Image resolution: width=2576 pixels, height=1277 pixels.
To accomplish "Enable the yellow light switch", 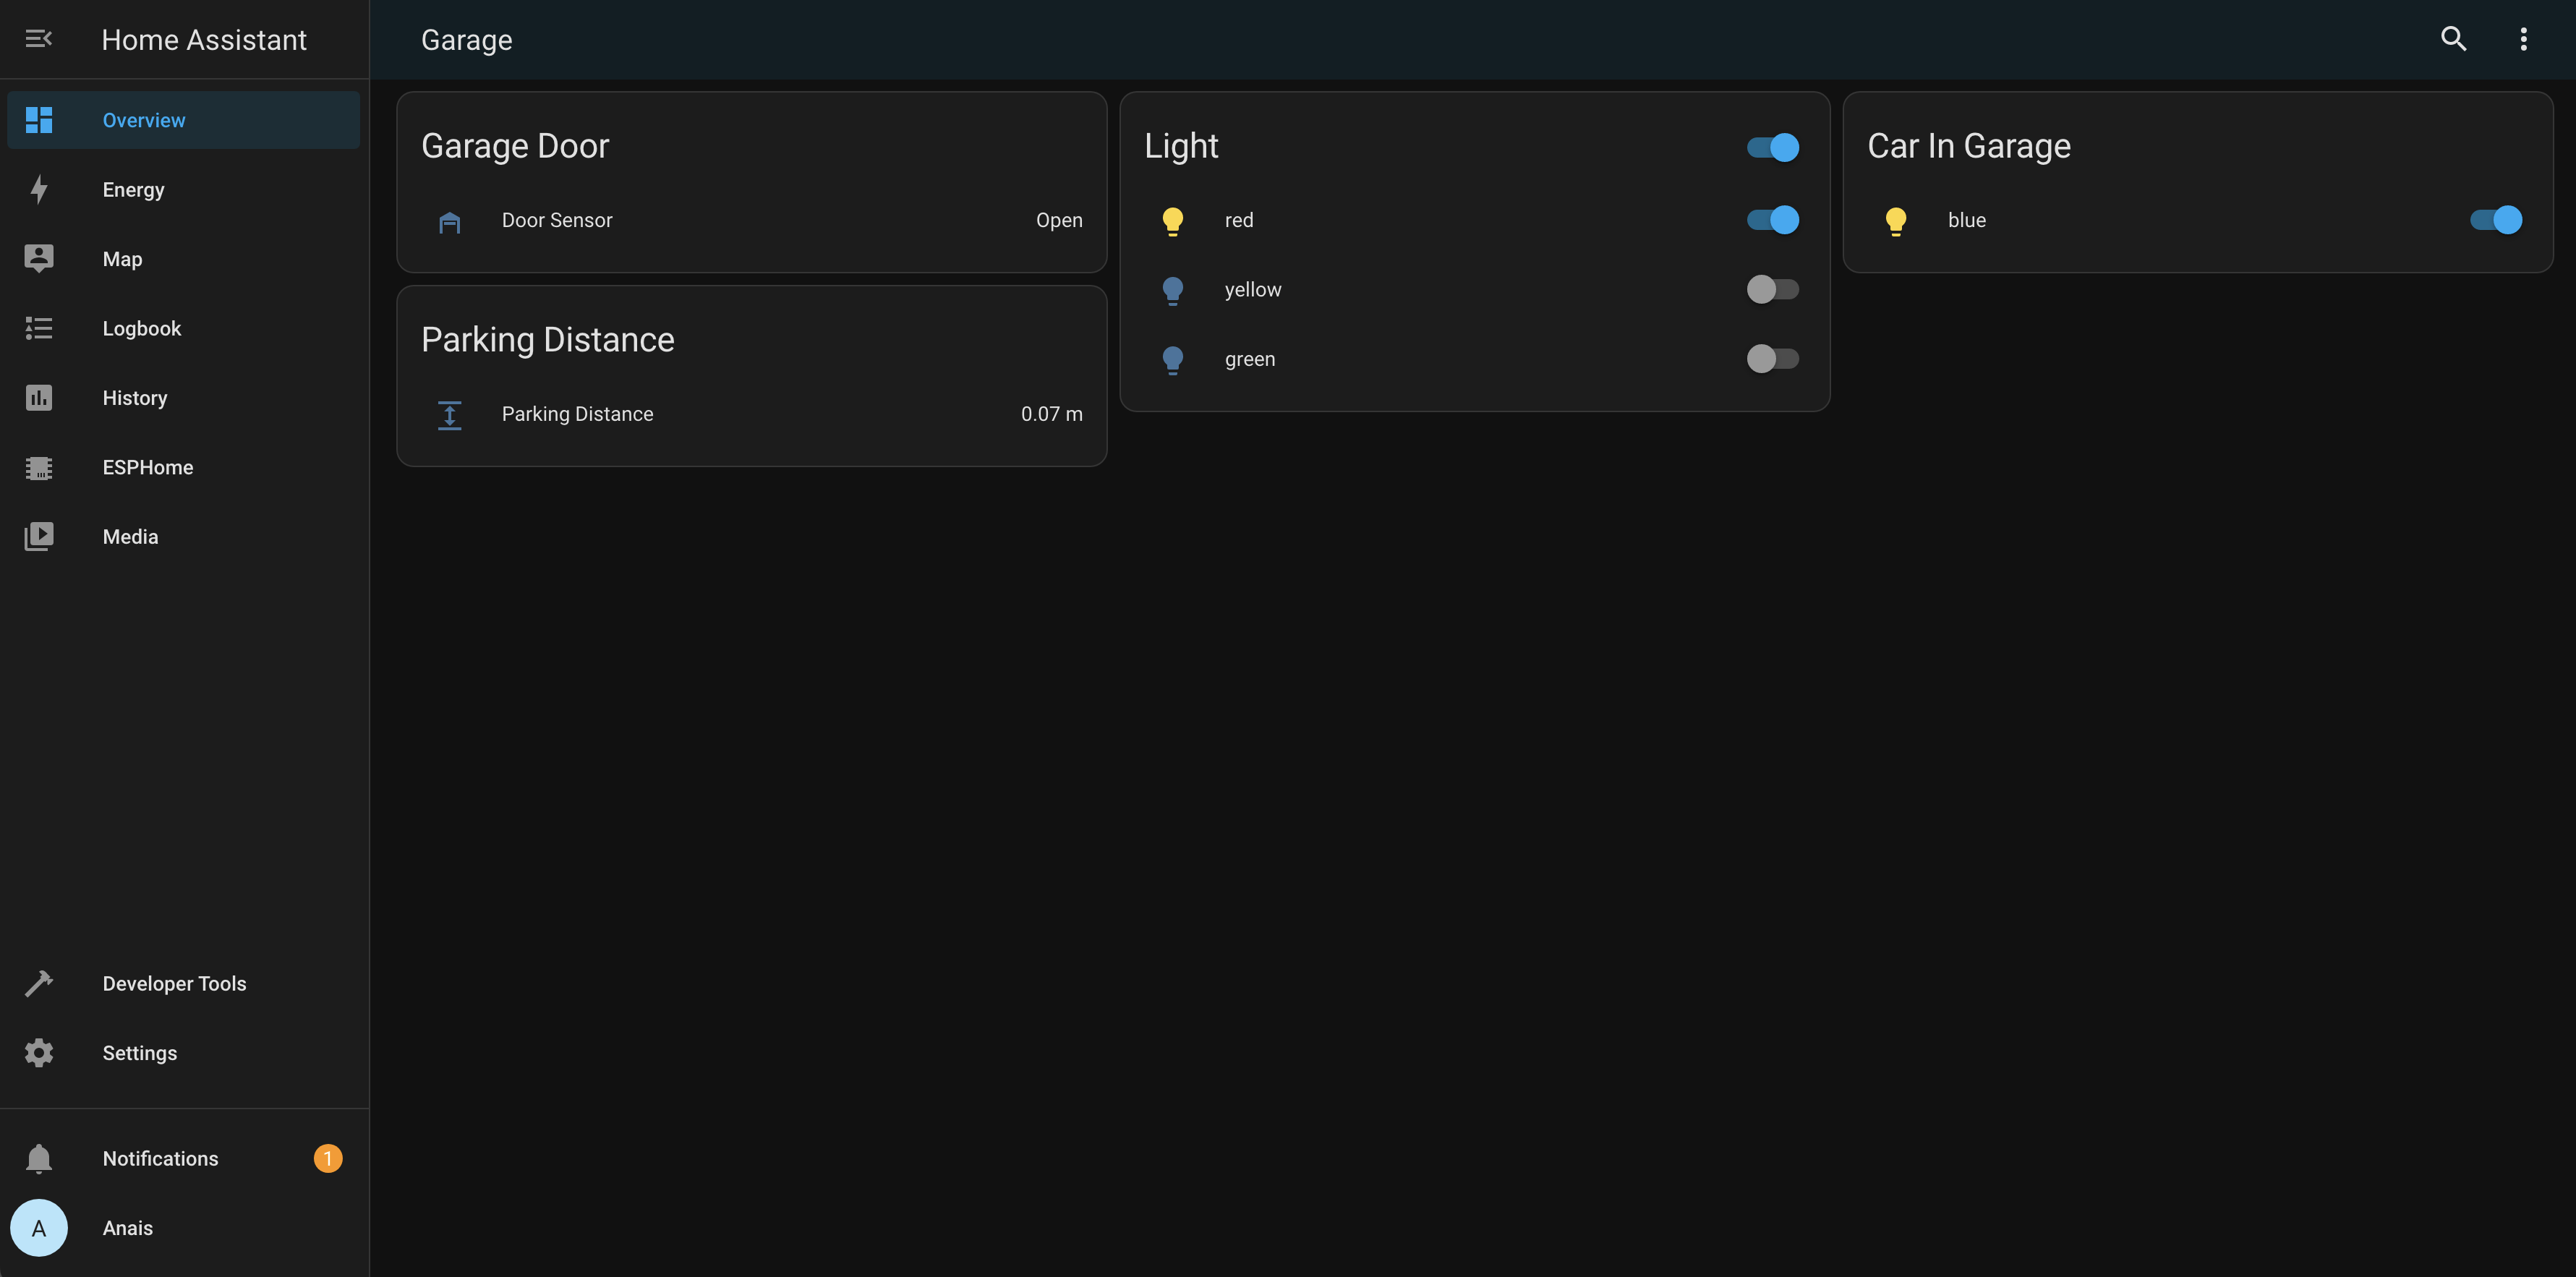I will [1772, 289].
